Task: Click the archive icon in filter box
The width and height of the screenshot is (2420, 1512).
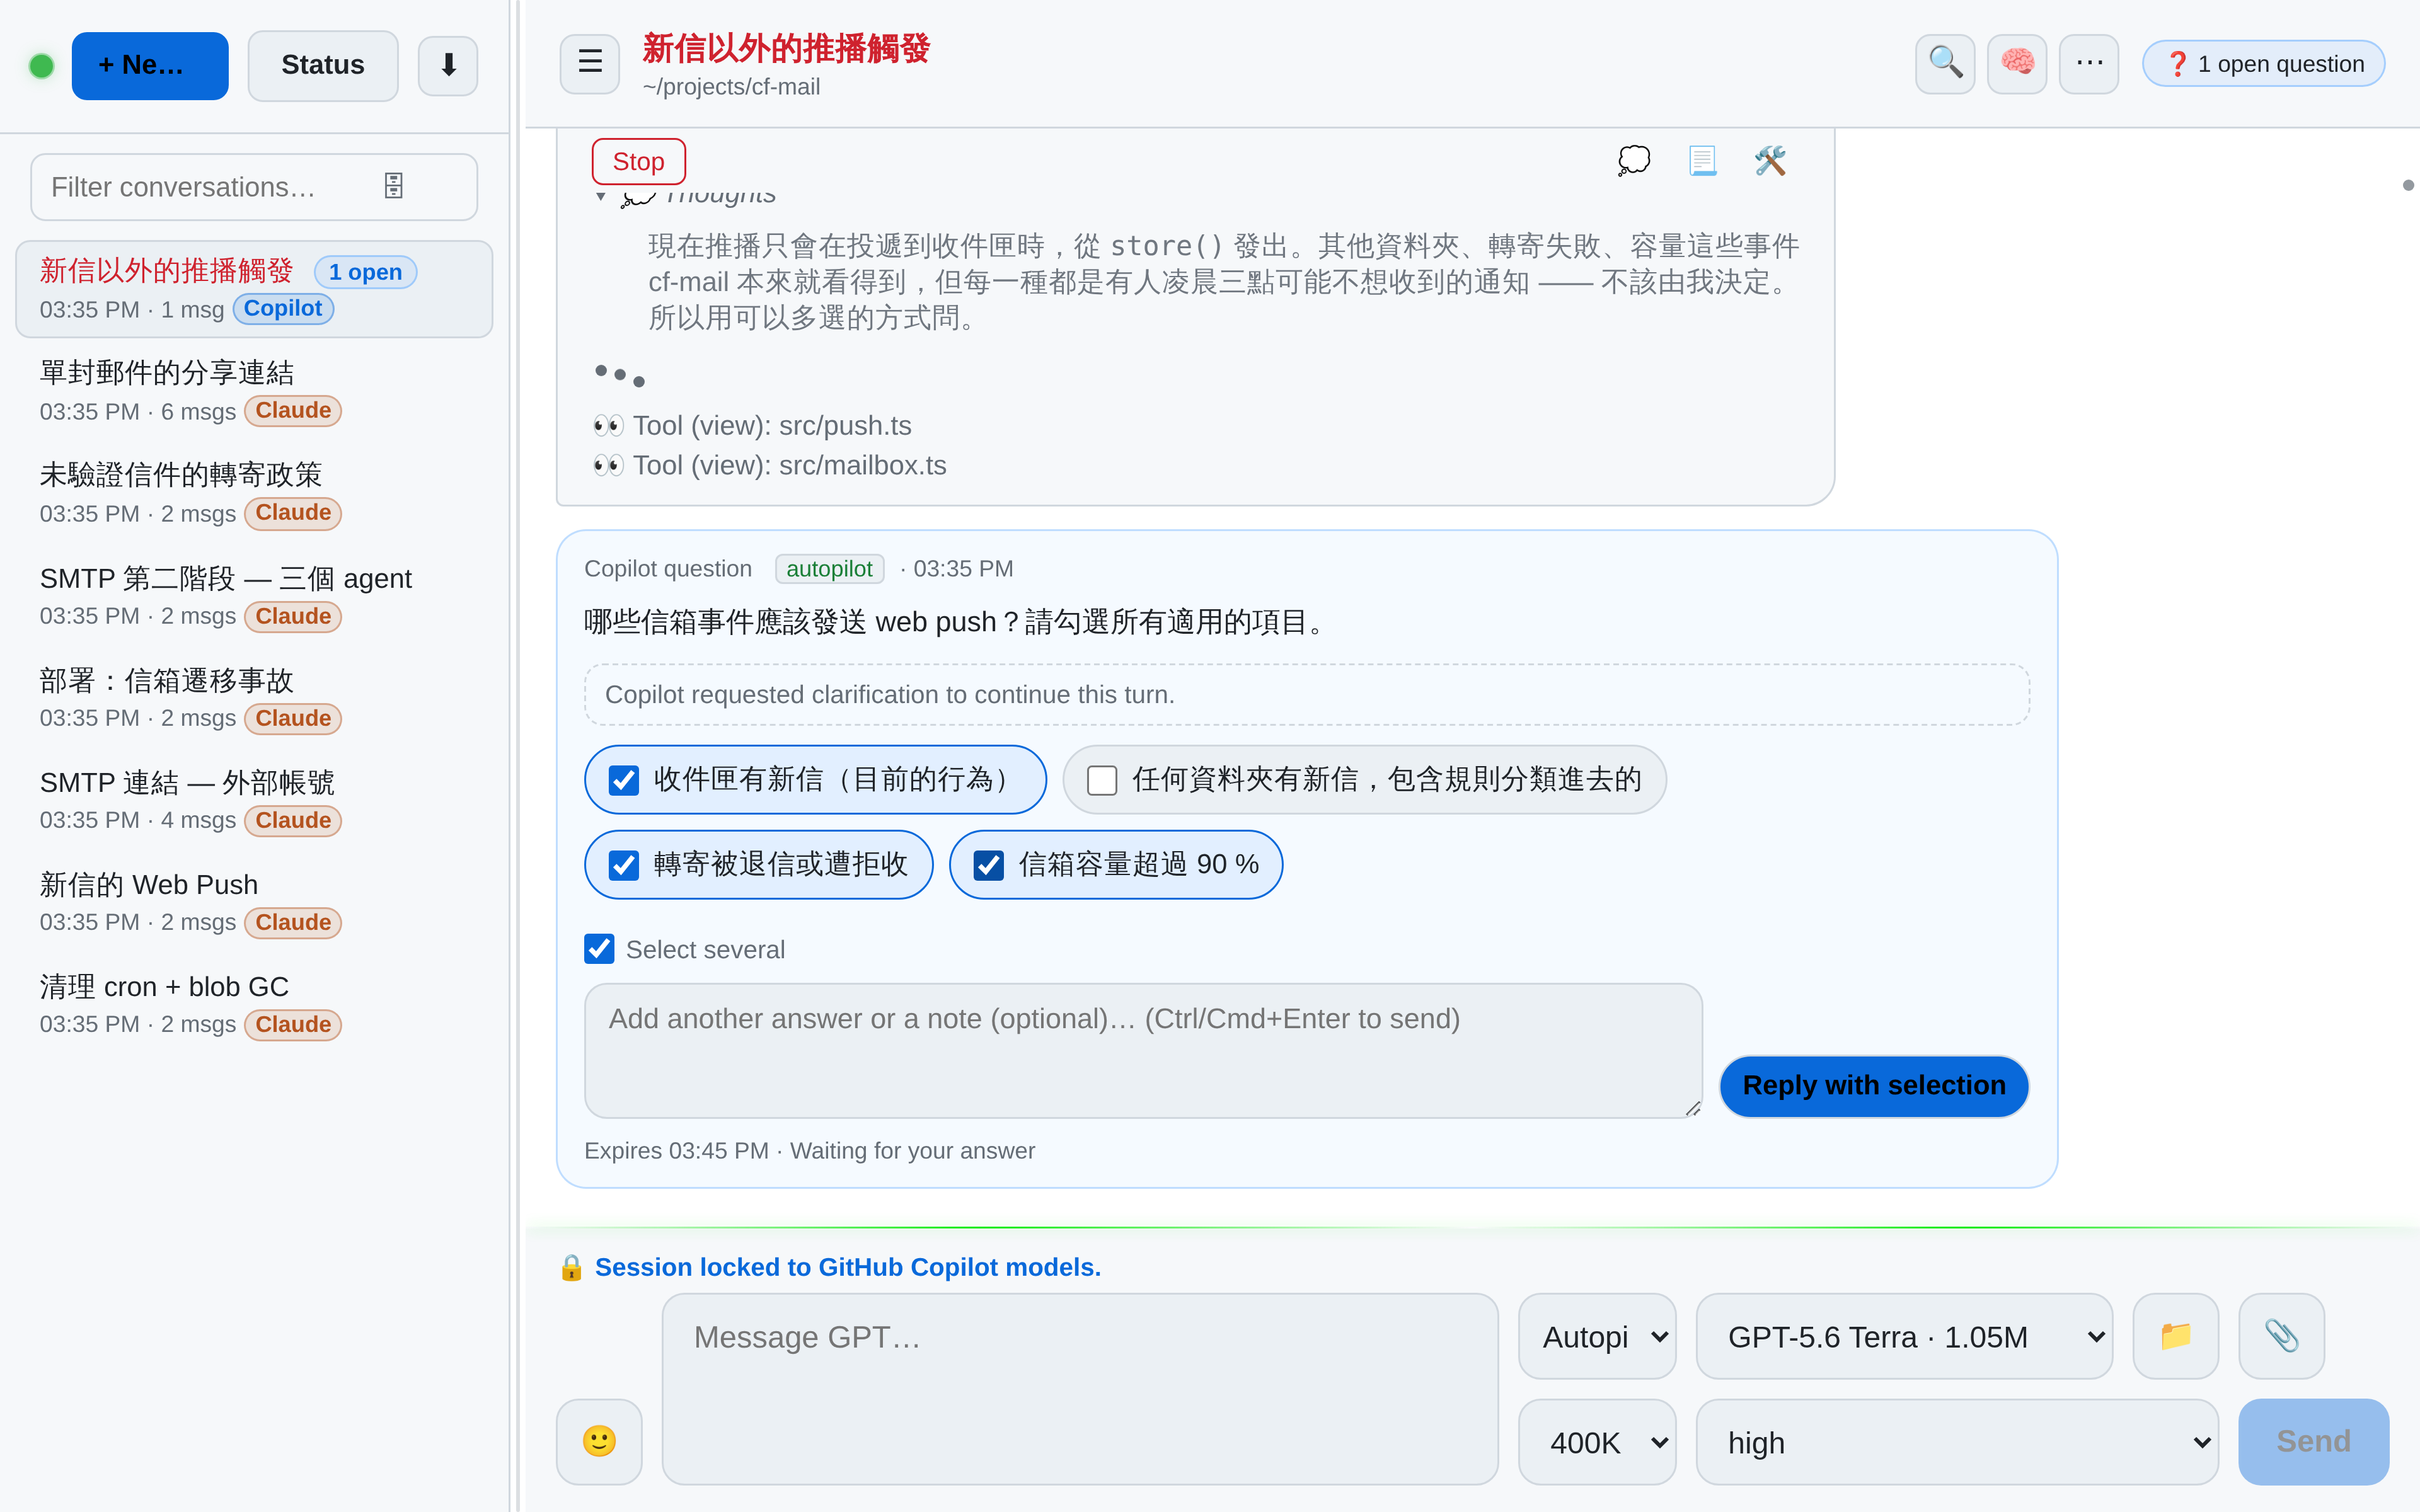Action: pyautogui.click(x=393, y=186)
